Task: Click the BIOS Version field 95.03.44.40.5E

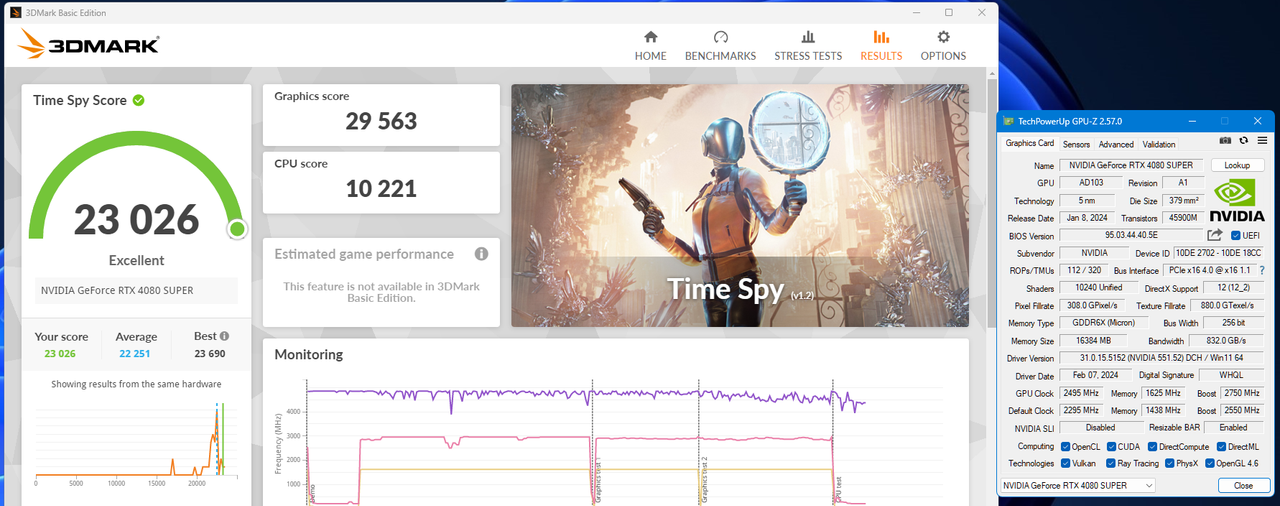Action: 1131,236
